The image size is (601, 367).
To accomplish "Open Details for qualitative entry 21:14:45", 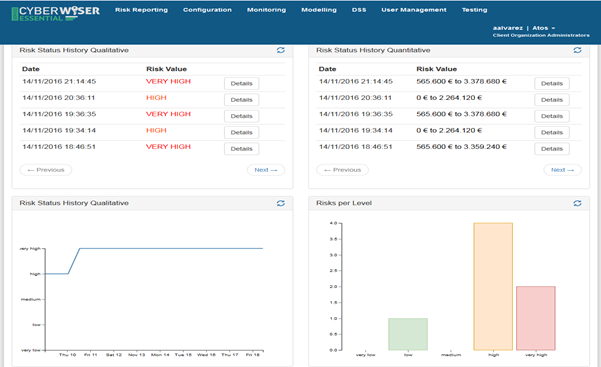I will [241, 84].
